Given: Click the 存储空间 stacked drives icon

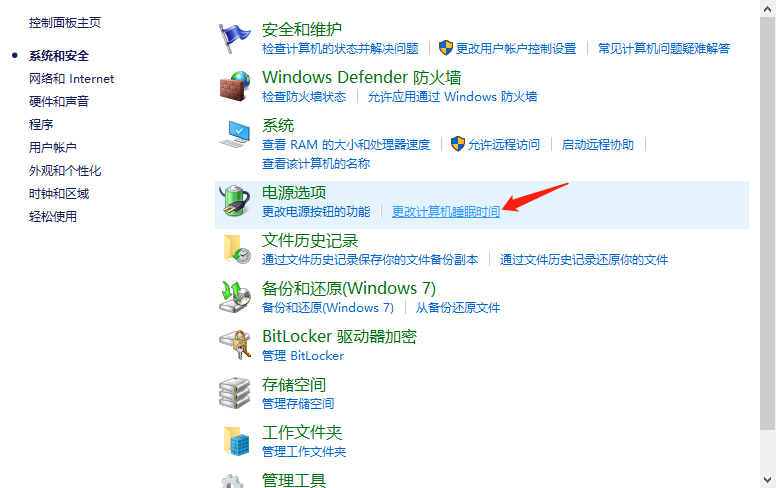Looking at the screenshot, I should (x=235, y=393).
